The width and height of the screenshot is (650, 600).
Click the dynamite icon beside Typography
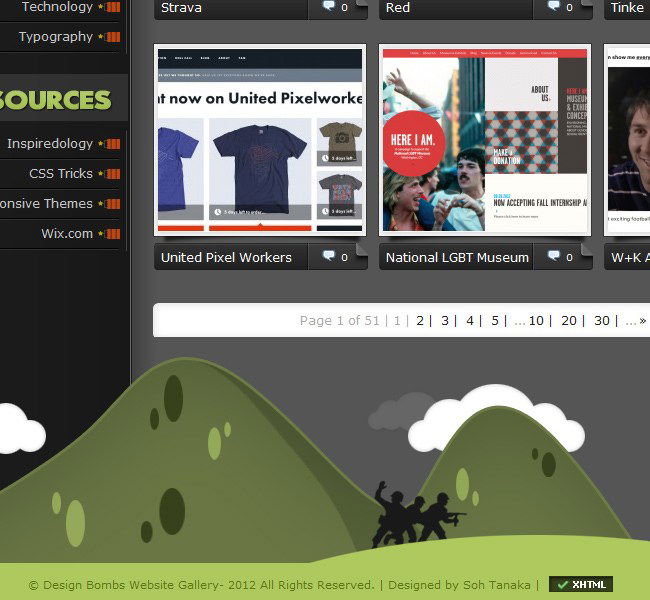pos(109,37)
